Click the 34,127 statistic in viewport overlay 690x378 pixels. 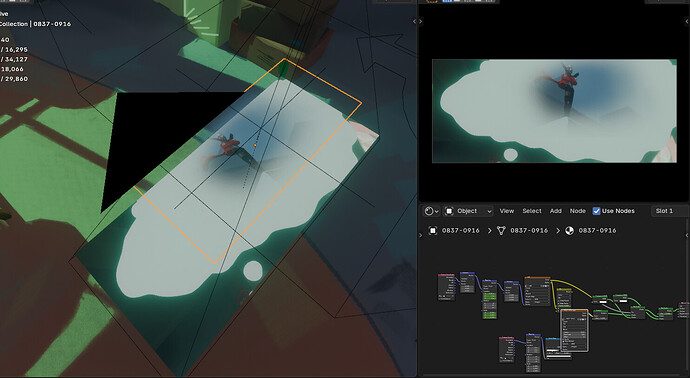pyautogui.click(x=16, y=59)
